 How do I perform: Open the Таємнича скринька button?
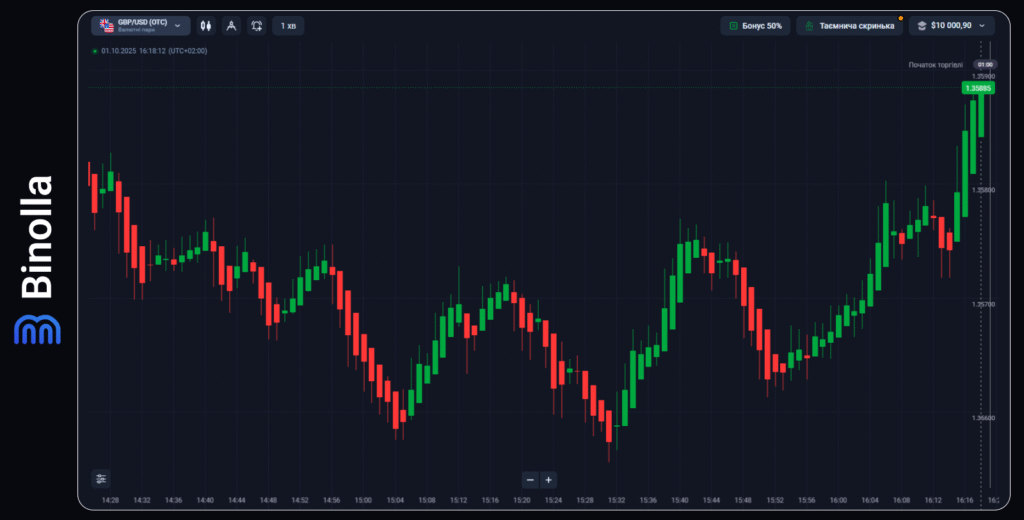tap(849, 25)
